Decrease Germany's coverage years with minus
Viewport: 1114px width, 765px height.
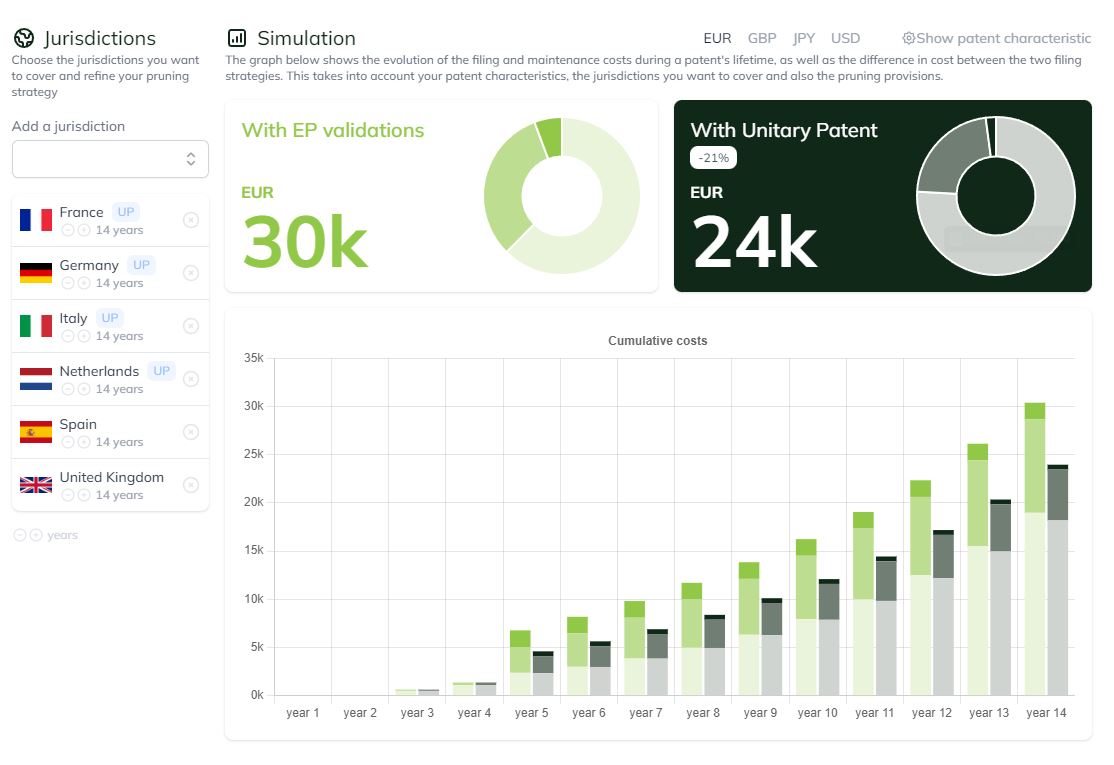tap(67, 283)
